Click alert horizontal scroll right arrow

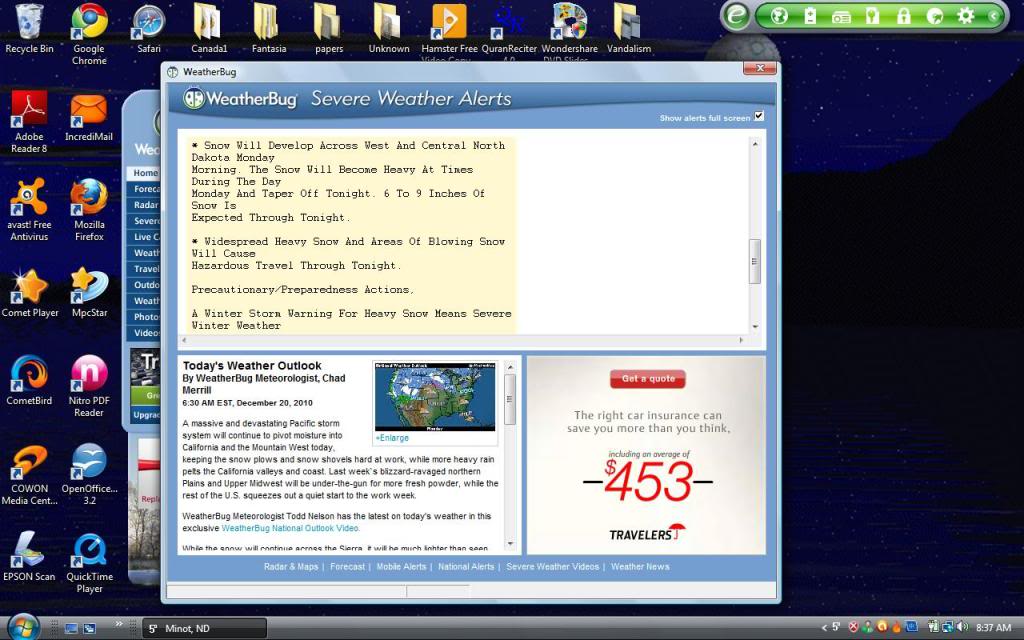[x=741, y=340]
